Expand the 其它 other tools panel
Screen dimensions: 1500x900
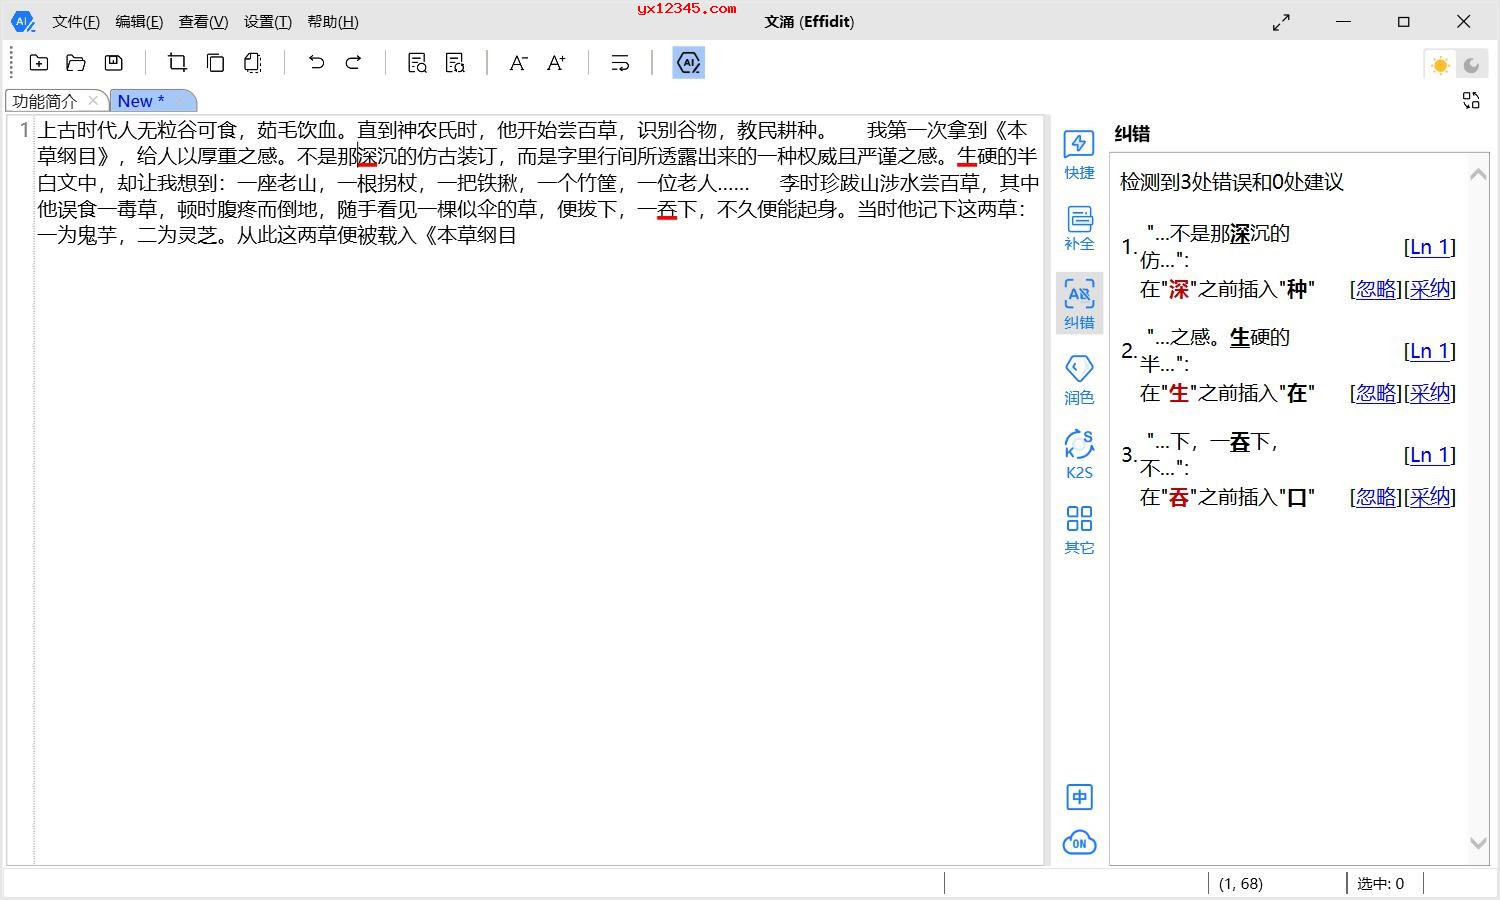(1079, 529)
